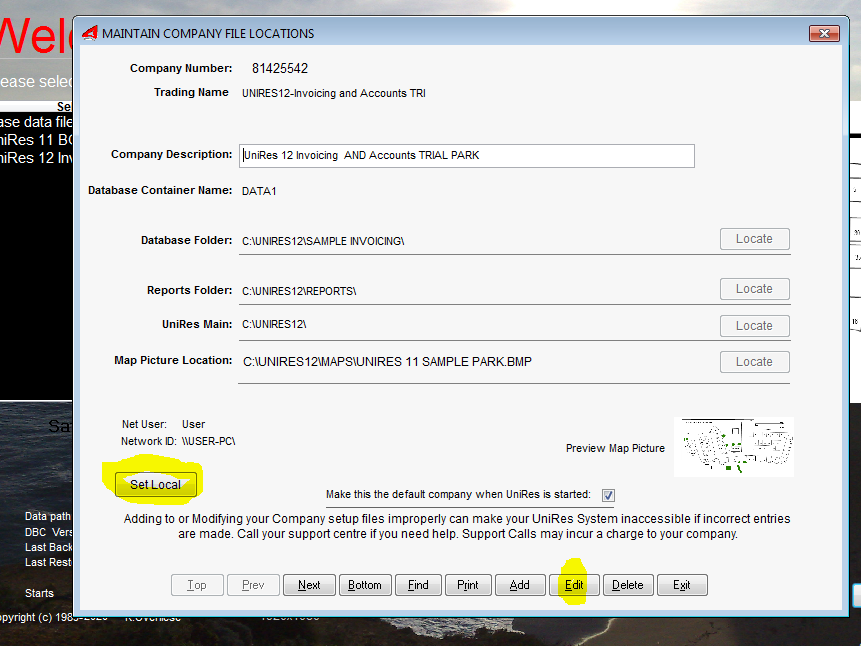The height and width of the screenshot is (646, 861).
Task: Click the path C:\UNIRES12\SAMPLE INVOICING\
Action: tap(323, 241)
